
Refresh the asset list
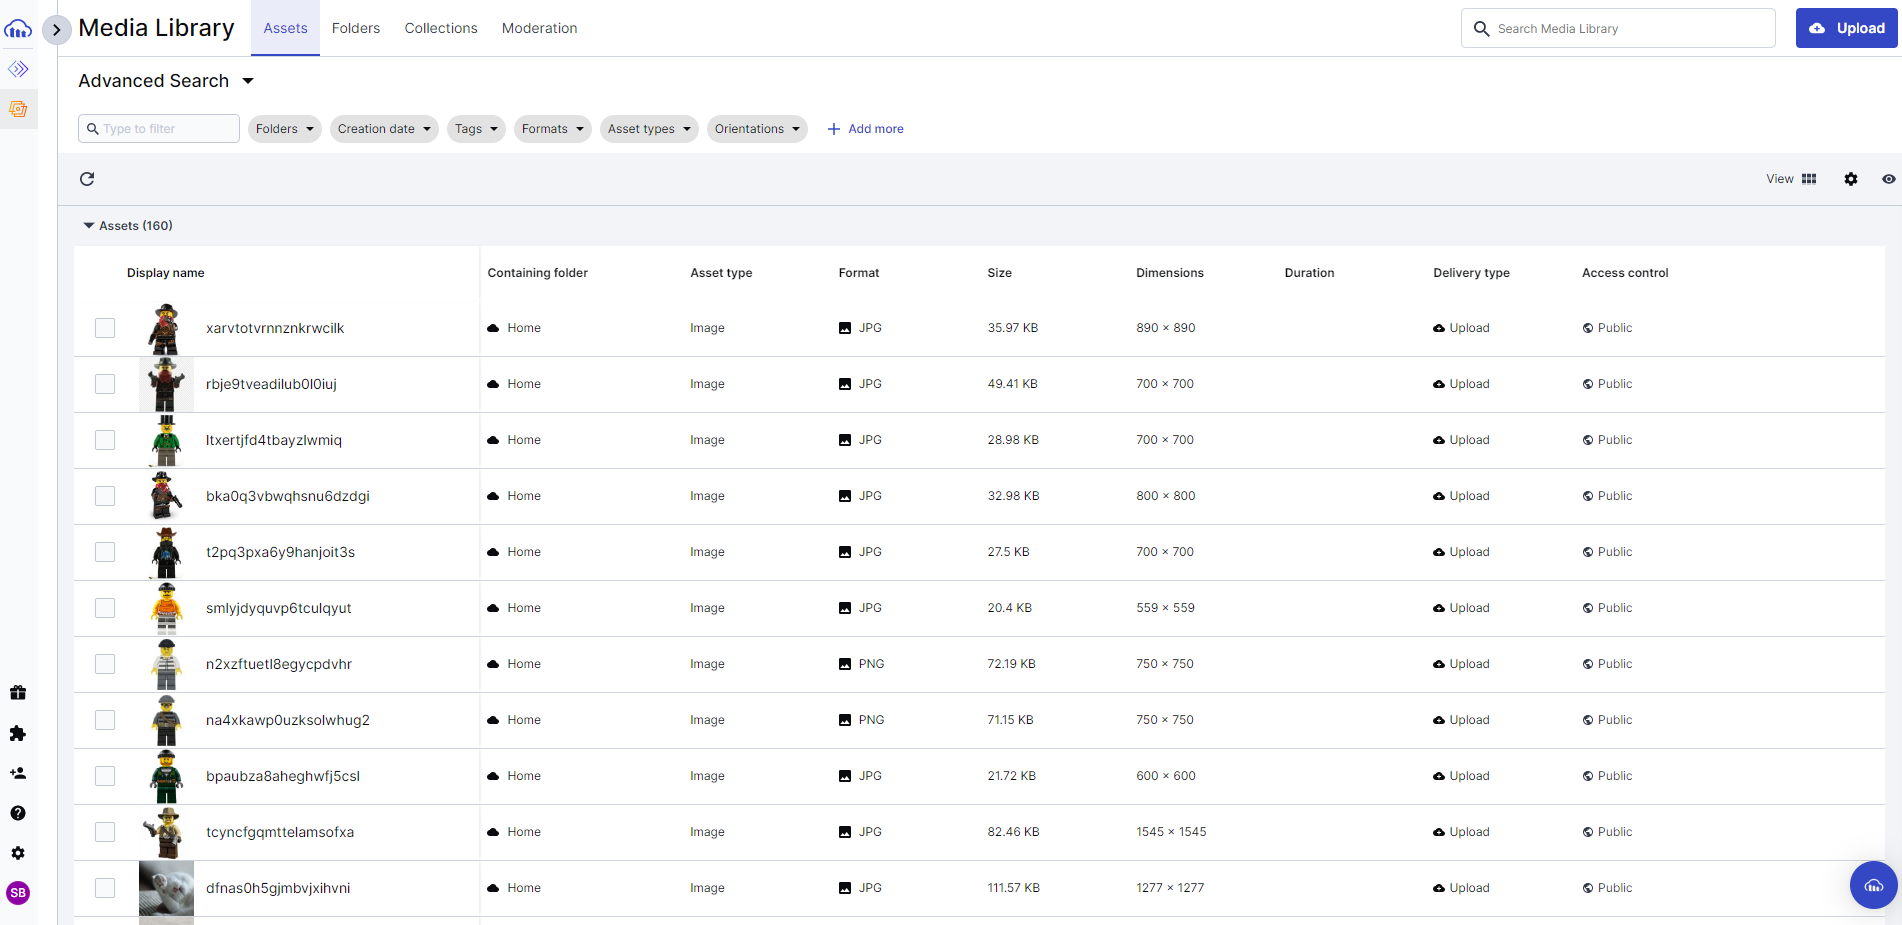[x=87, y=178]
